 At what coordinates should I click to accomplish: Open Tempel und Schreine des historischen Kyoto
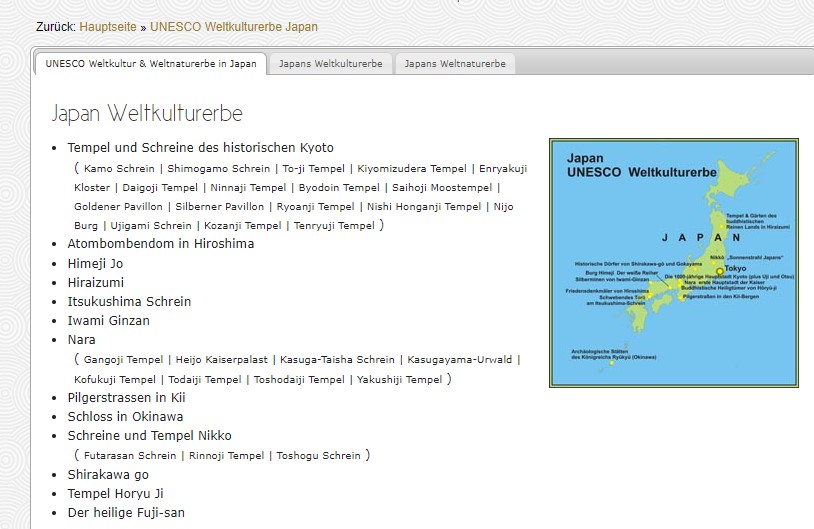(x=200, y=147)
